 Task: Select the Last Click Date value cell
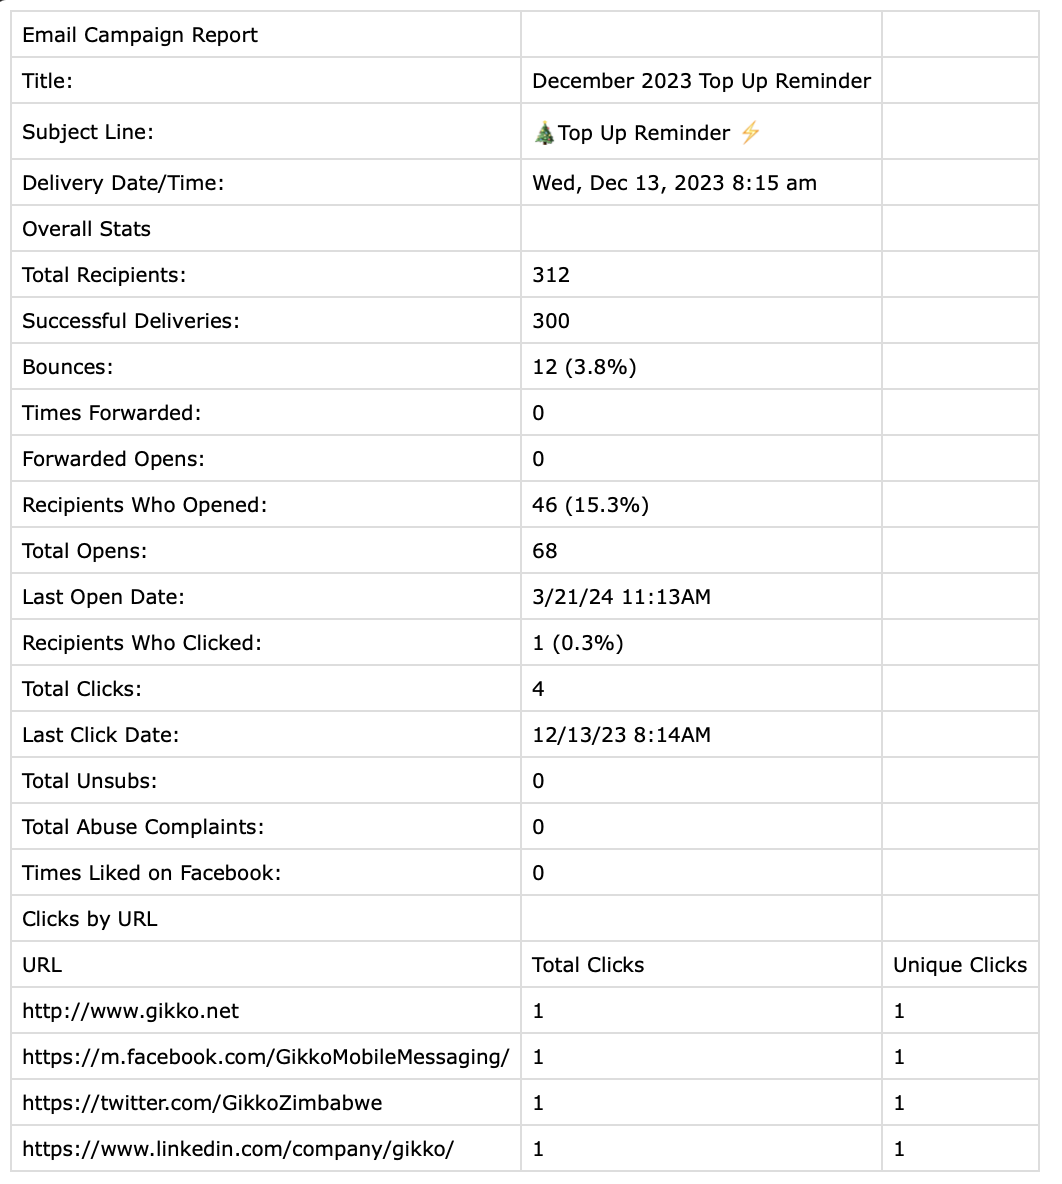pyautogui.click(x=621, y=735)
